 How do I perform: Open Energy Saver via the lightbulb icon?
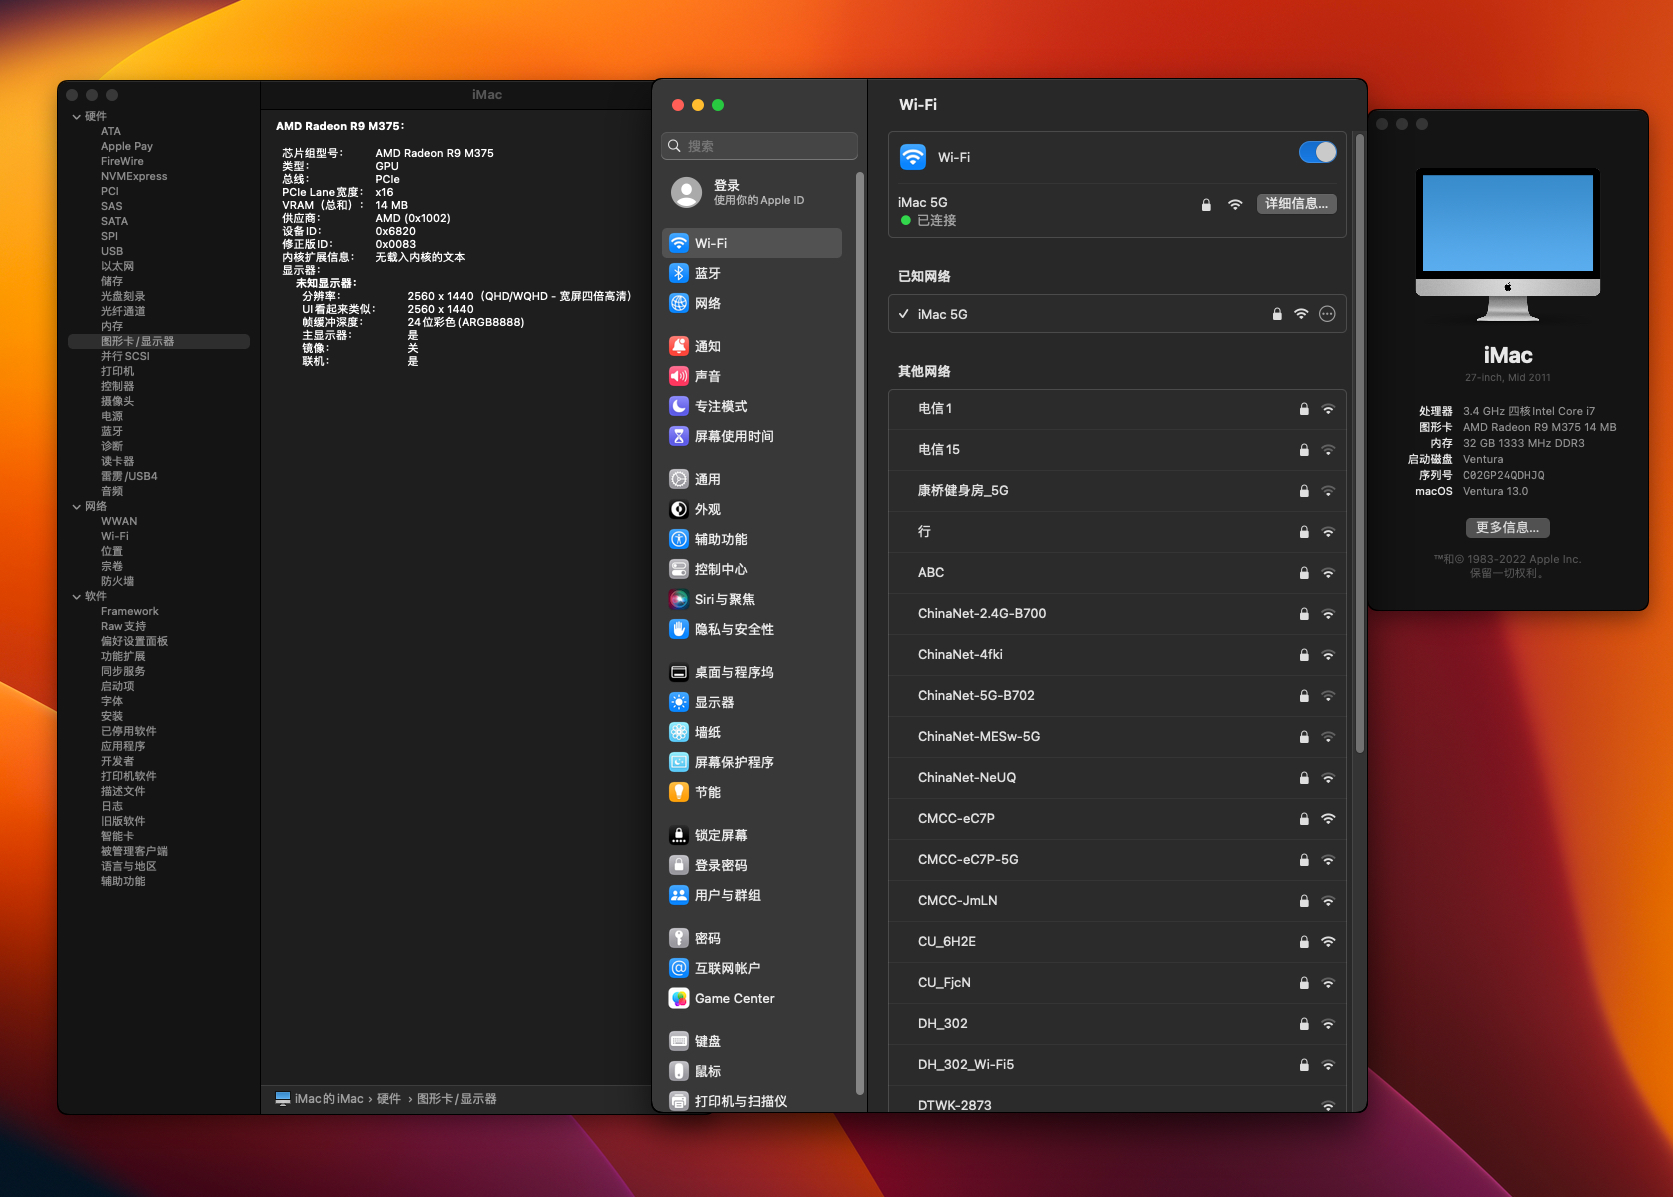[x=679, y=792]
